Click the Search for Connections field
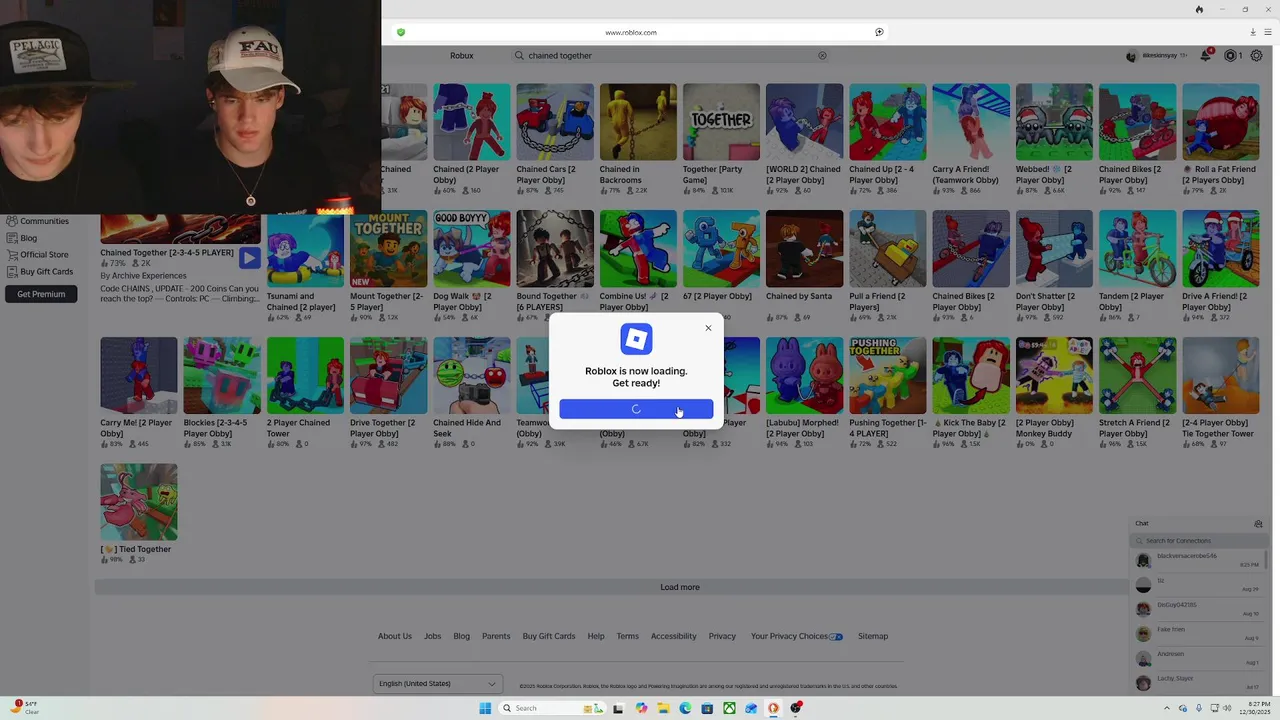The image size is (1280, 720). (x=1198, y=540)
